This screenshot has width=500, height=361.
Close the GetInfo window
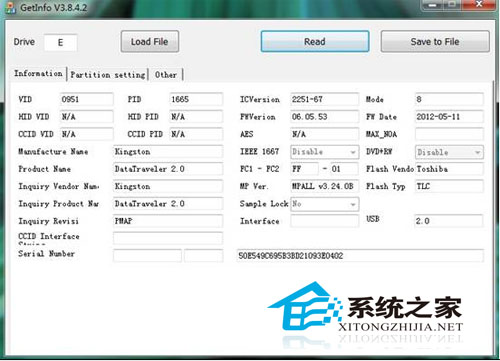click(479, 4)
